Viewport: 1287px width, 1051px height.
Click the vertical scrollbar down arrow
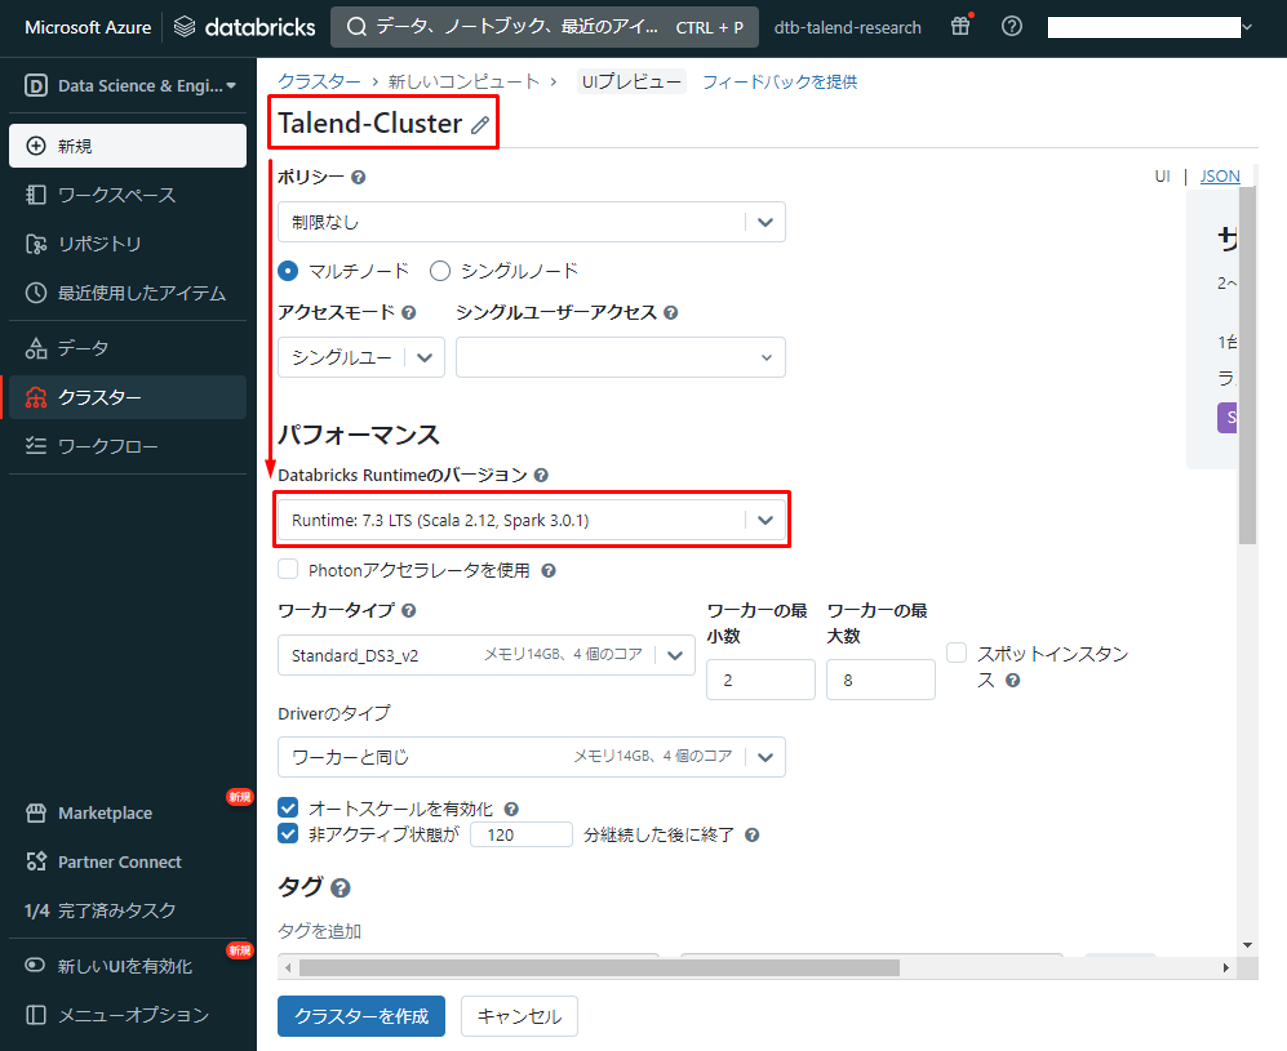pyautogui.click(x=1247, y=945)
